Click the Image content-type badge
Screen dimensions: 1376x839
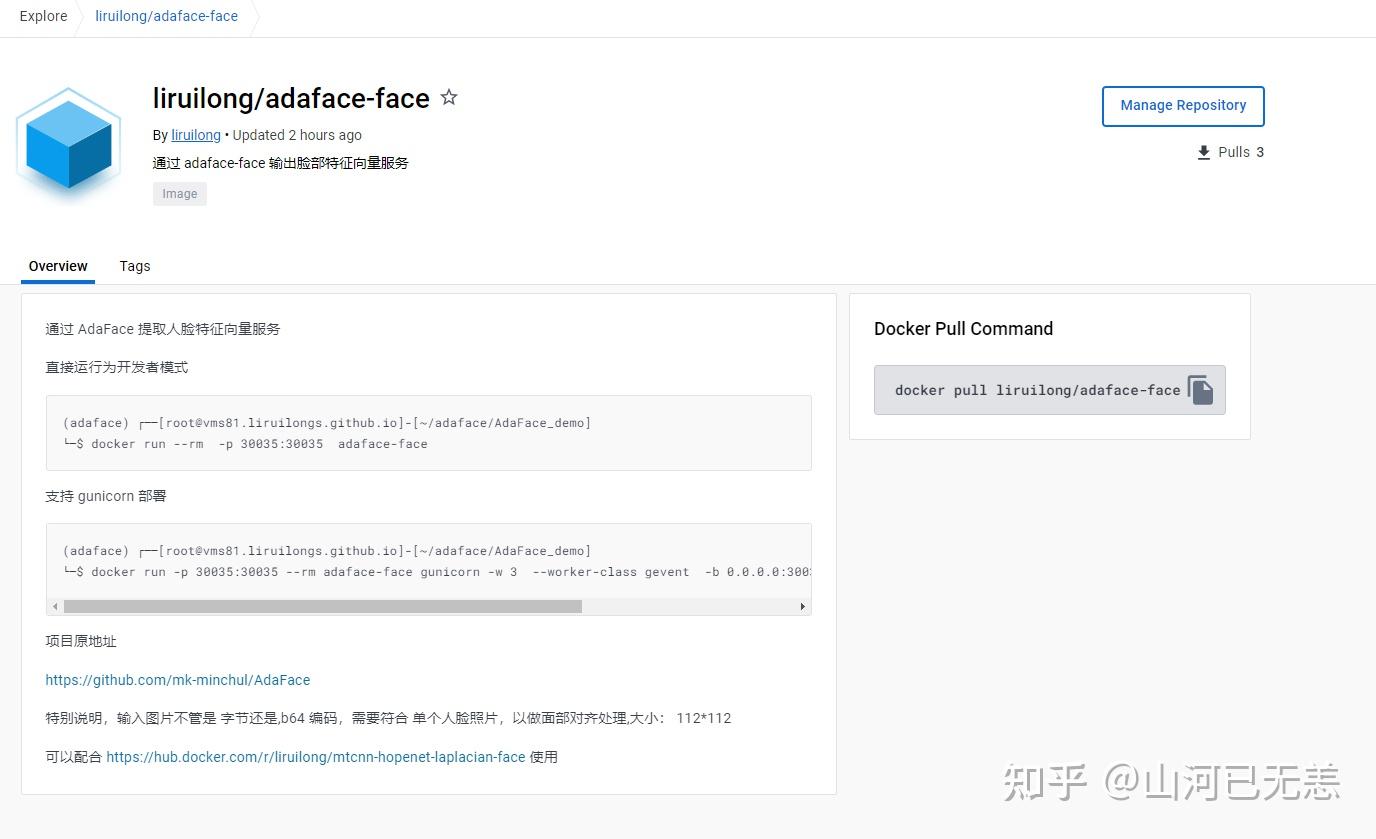179,193
